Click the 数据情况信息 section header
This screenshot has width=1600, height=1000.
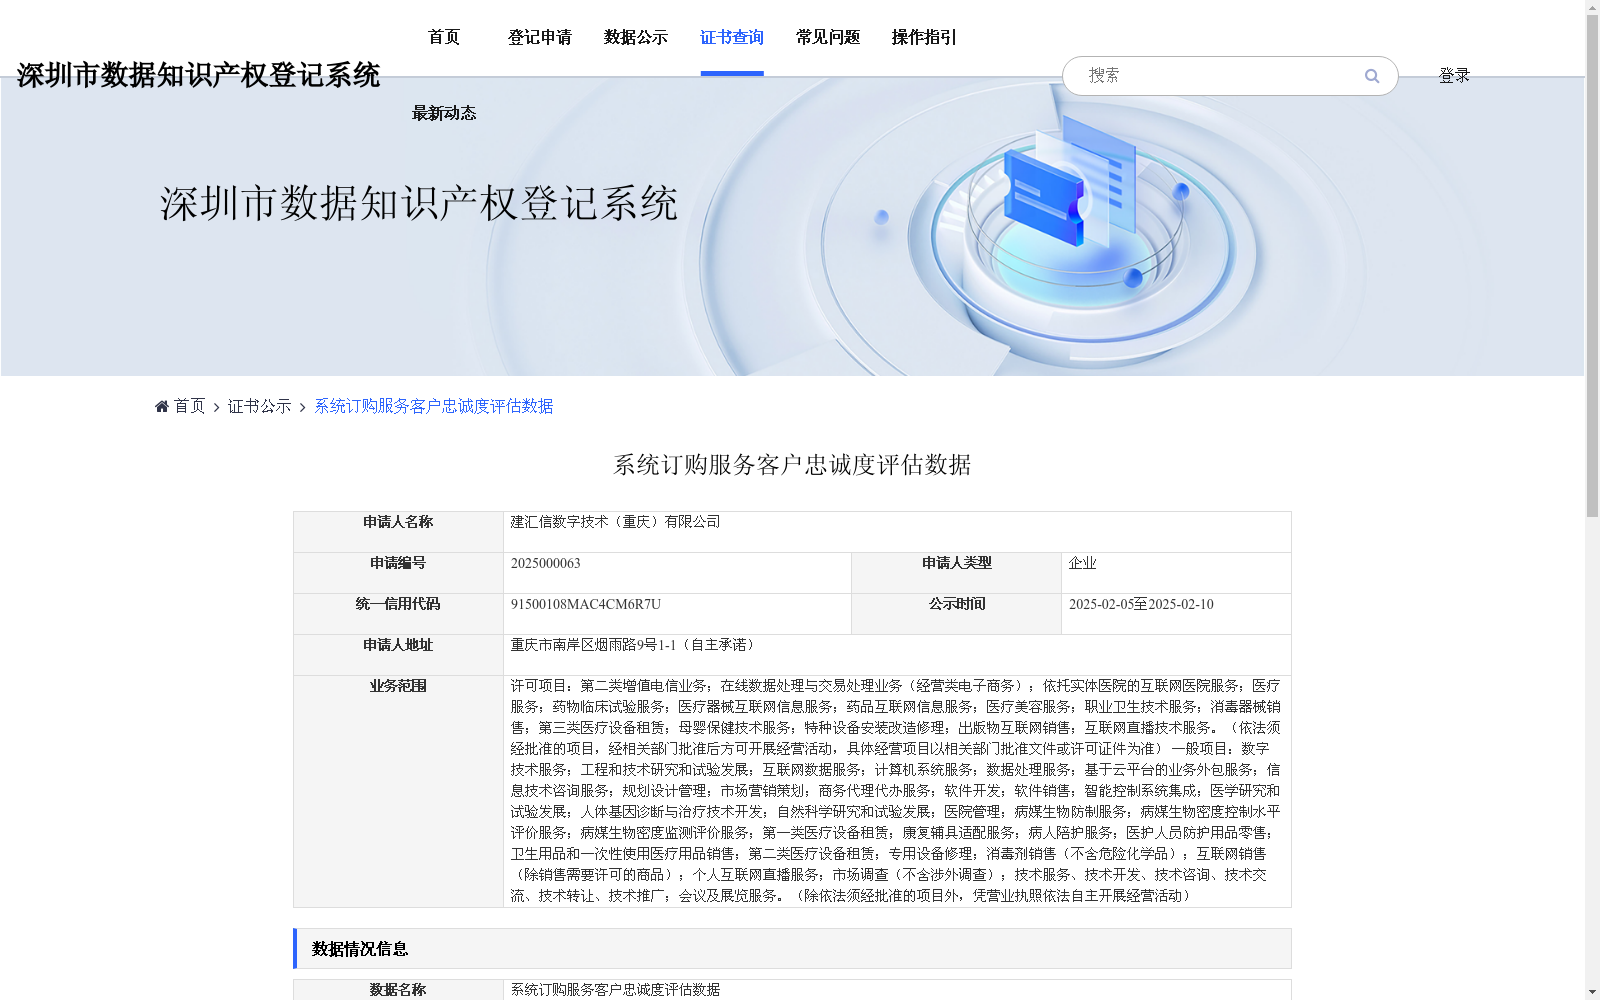792,948
